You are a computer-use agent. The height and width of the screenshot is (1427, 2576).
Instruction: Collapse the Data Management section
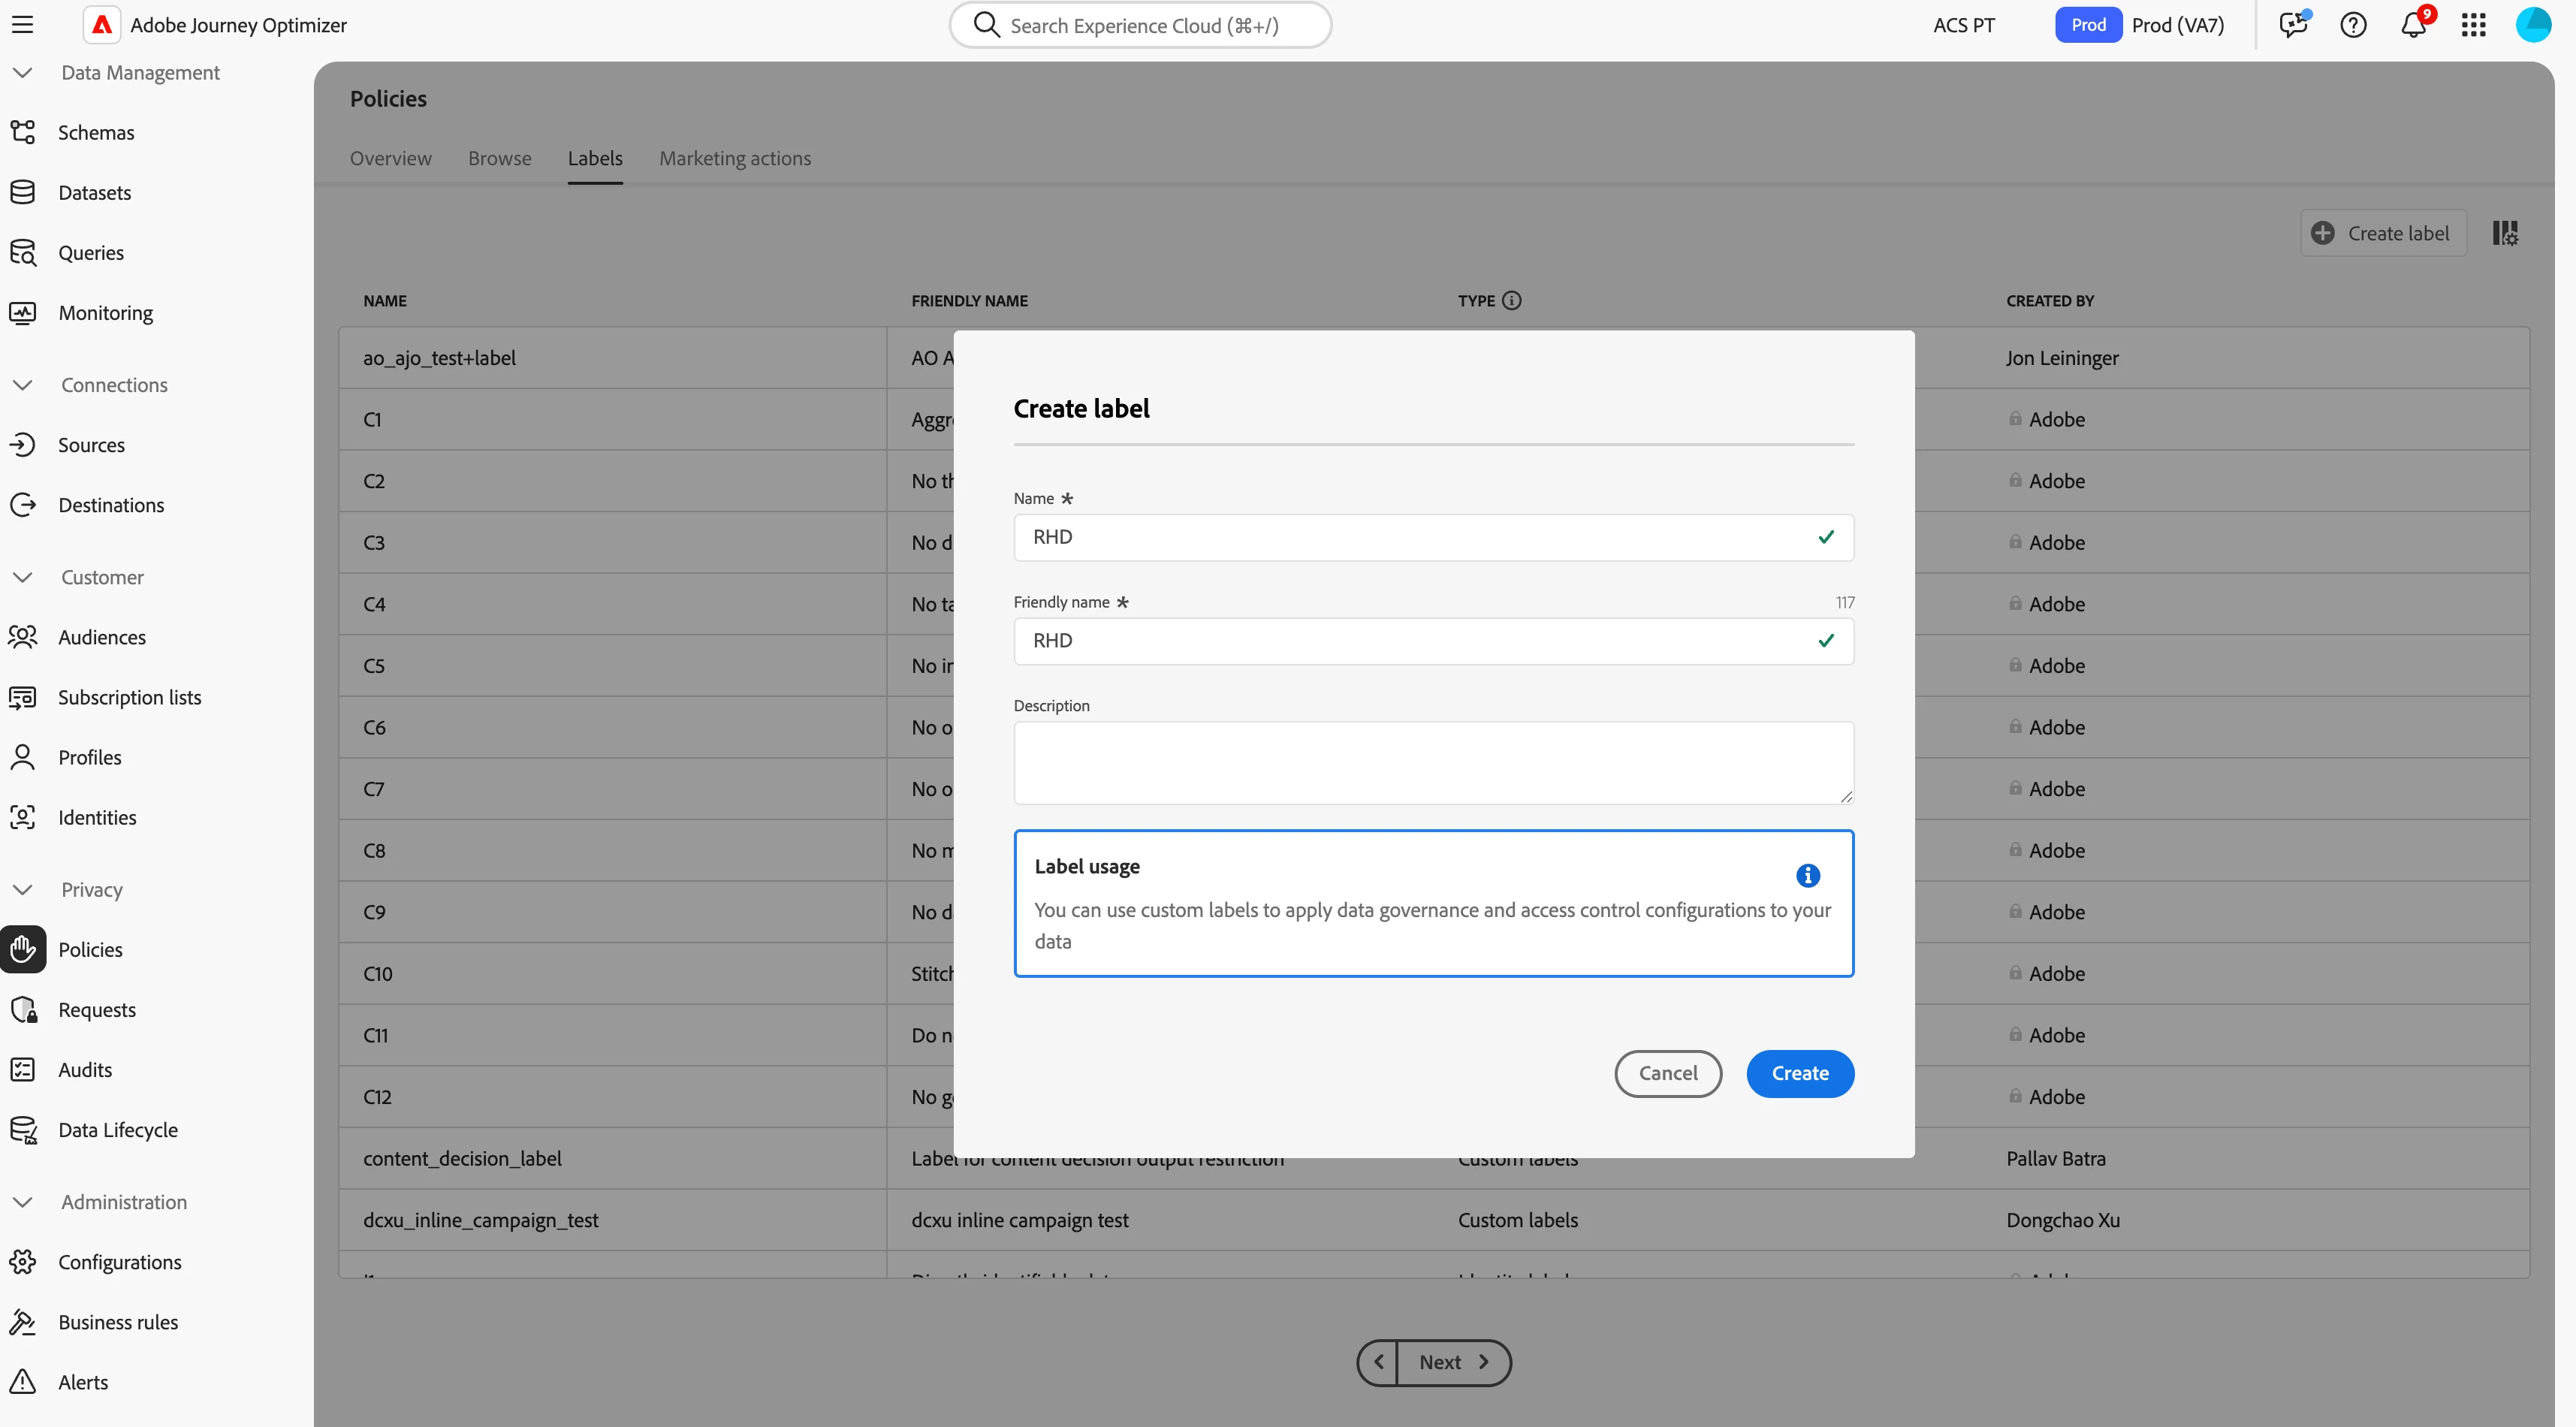click(x=23, y=72)
